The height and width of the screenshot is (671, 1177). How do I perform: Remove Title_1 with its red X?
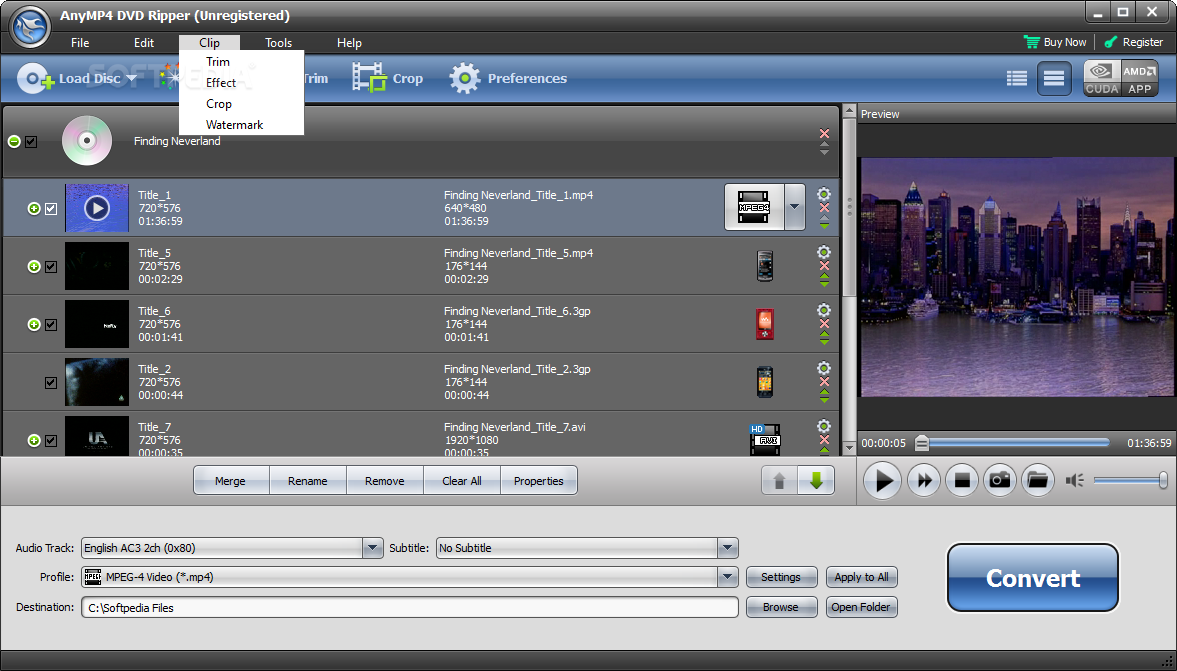pos(824,208)
